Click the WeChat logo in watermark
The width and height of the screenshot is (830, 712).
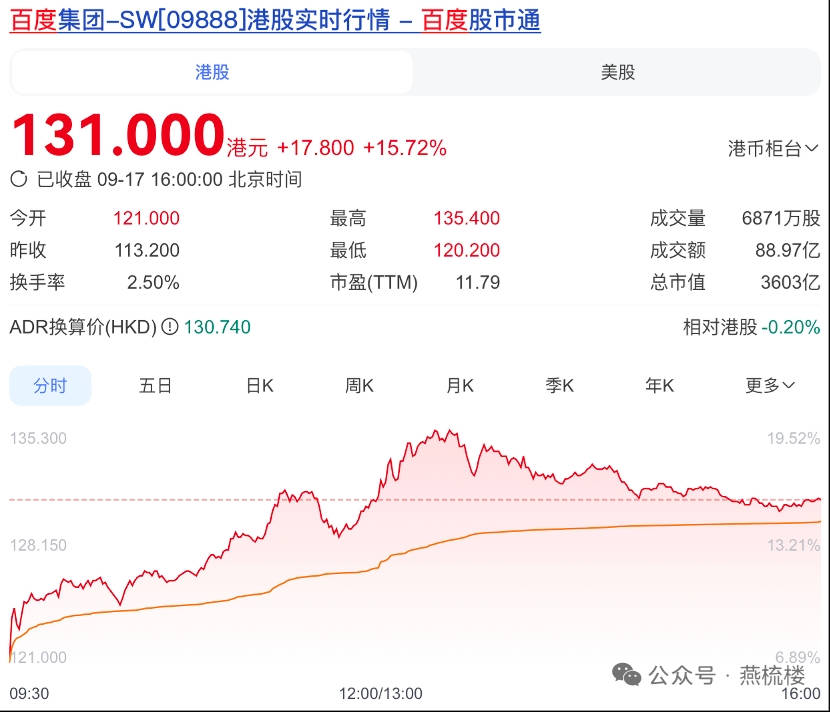[628, 675]
